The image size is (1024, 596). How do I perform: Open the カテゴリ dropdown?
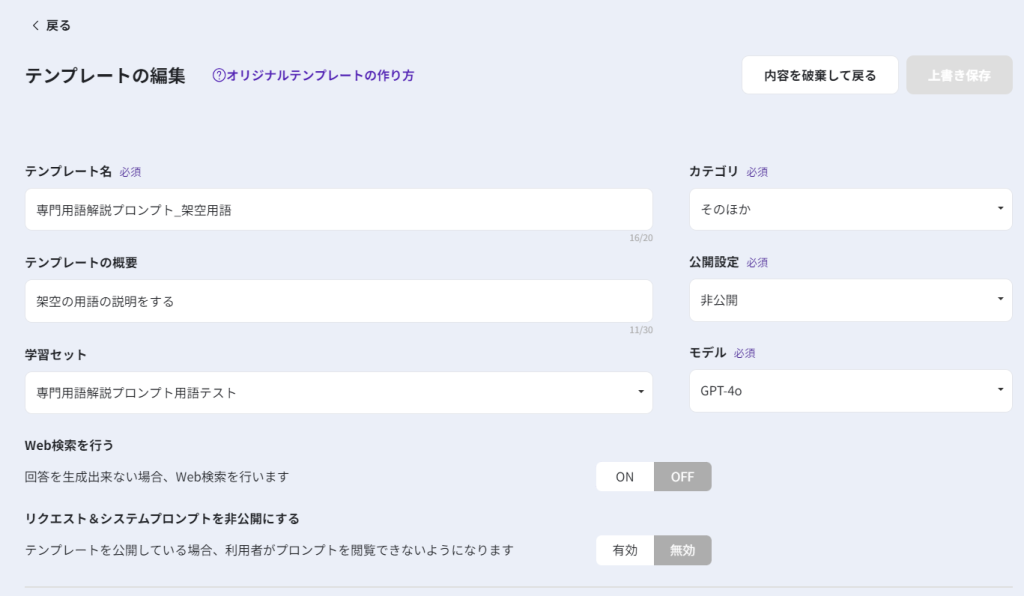tap(850, 210)
